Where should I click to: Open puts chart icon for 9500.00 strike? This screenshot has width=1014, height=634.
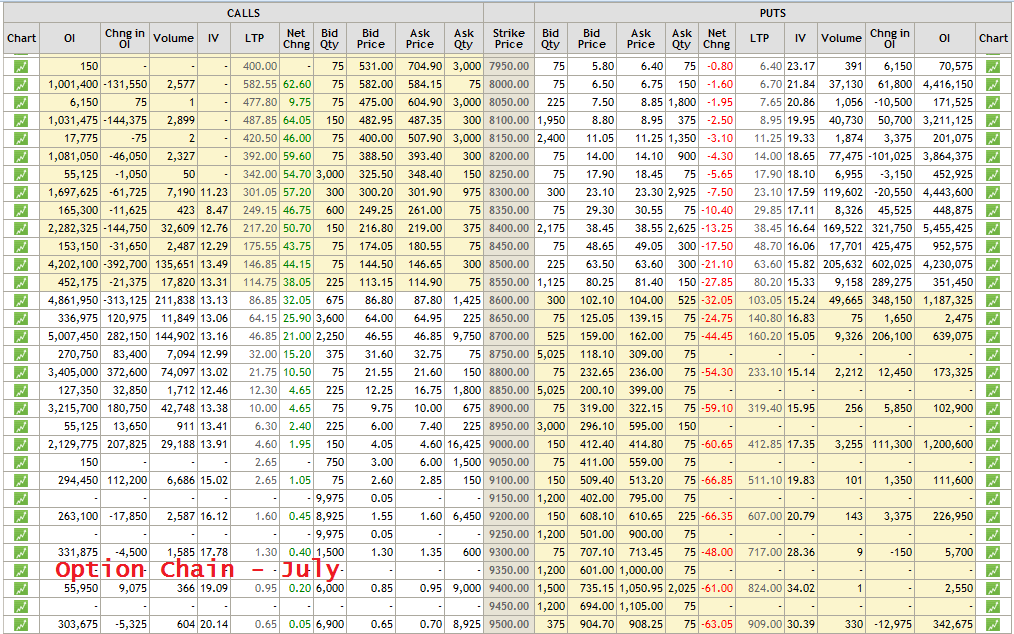coord(993,624)
